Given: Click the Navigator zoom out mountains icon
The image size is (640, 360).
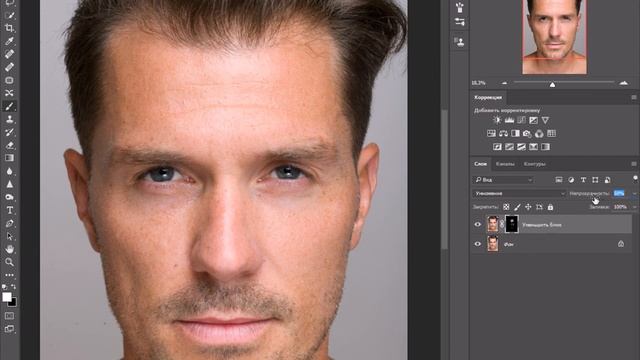Looking at the screenshot, I should click(x=504, y=83).
